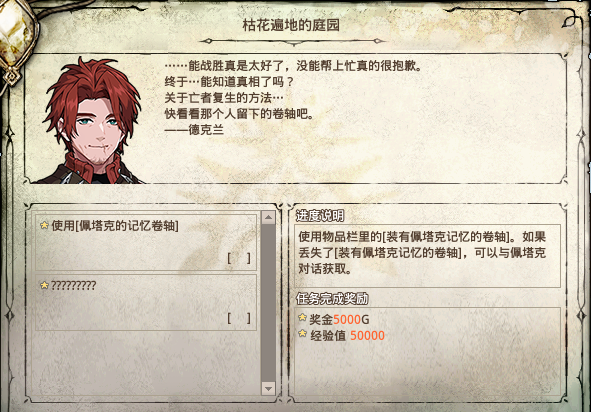Click the 经验值 50000 reward line
Screen dimensions: 591x412
pyautogui.click(x=341, y=335)
